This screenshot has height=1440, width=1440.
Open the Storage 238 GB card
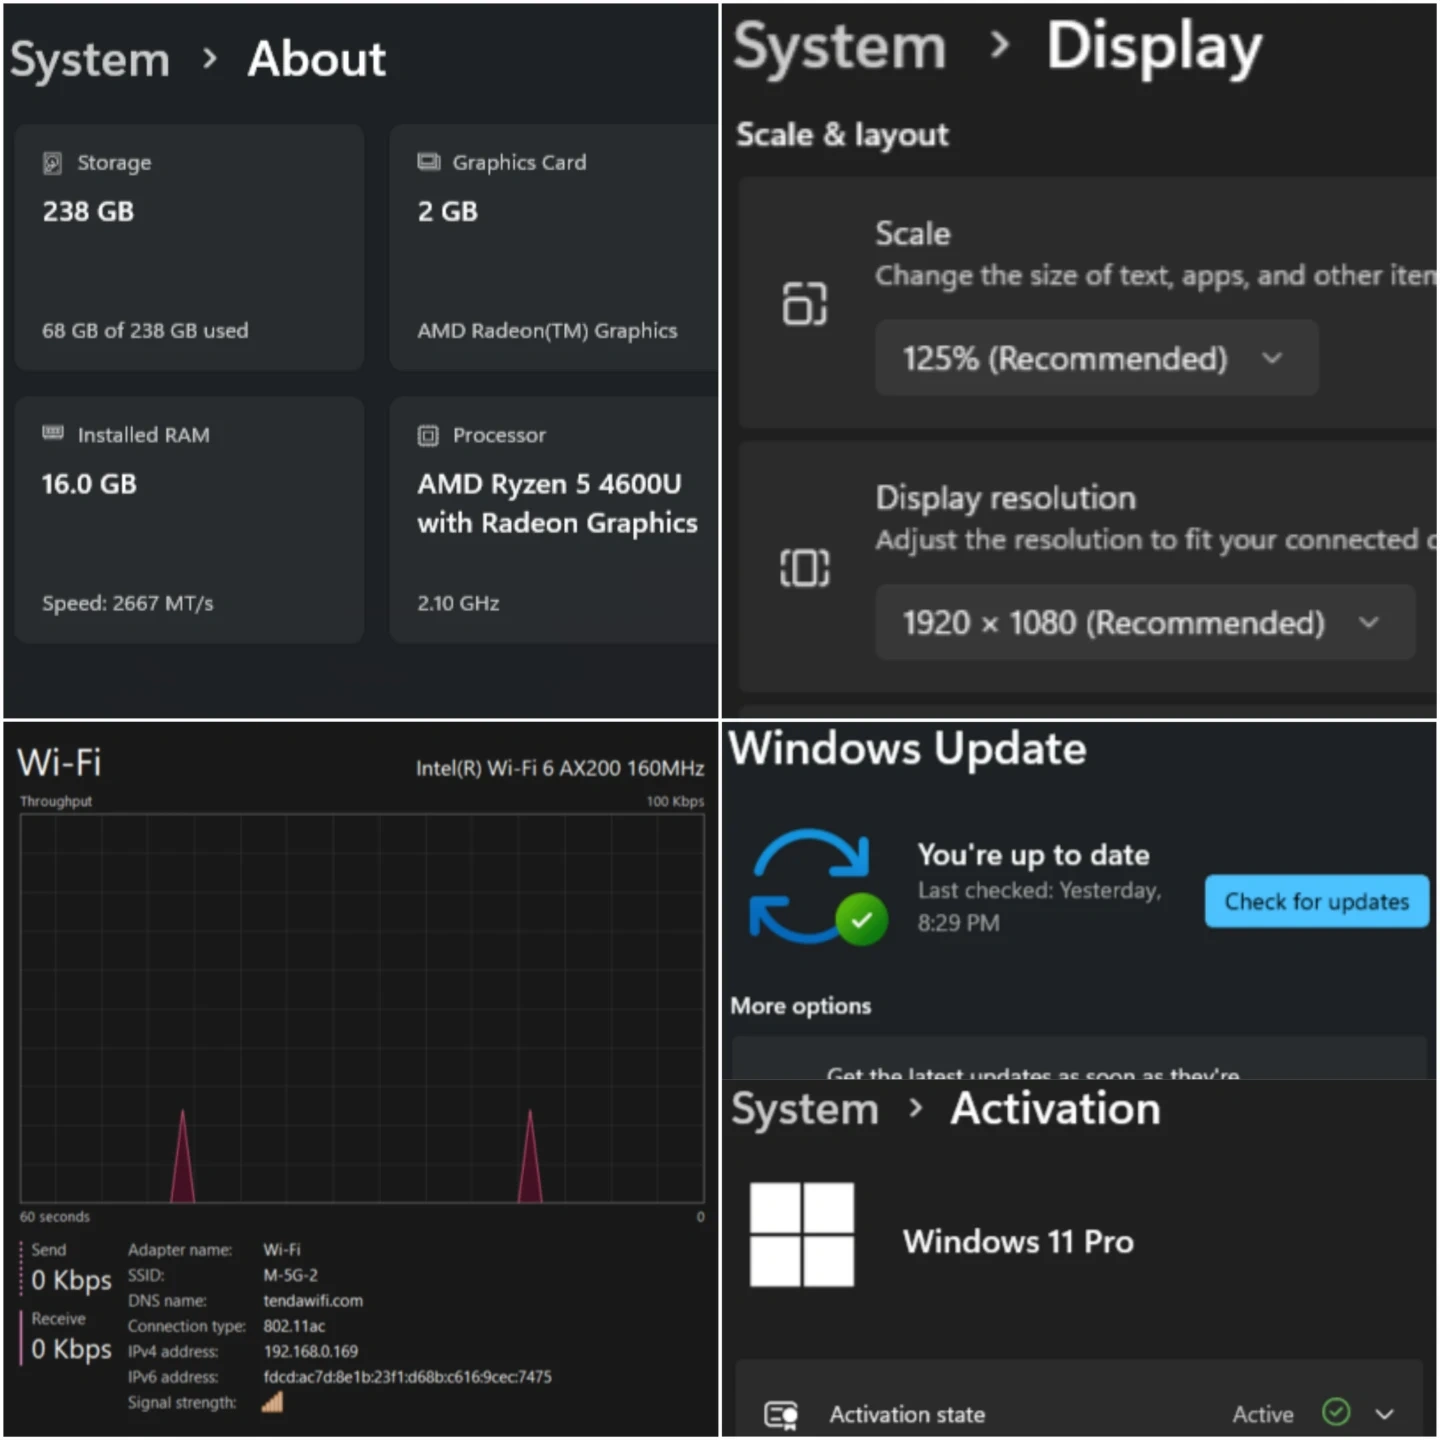(x=189, y=247)
